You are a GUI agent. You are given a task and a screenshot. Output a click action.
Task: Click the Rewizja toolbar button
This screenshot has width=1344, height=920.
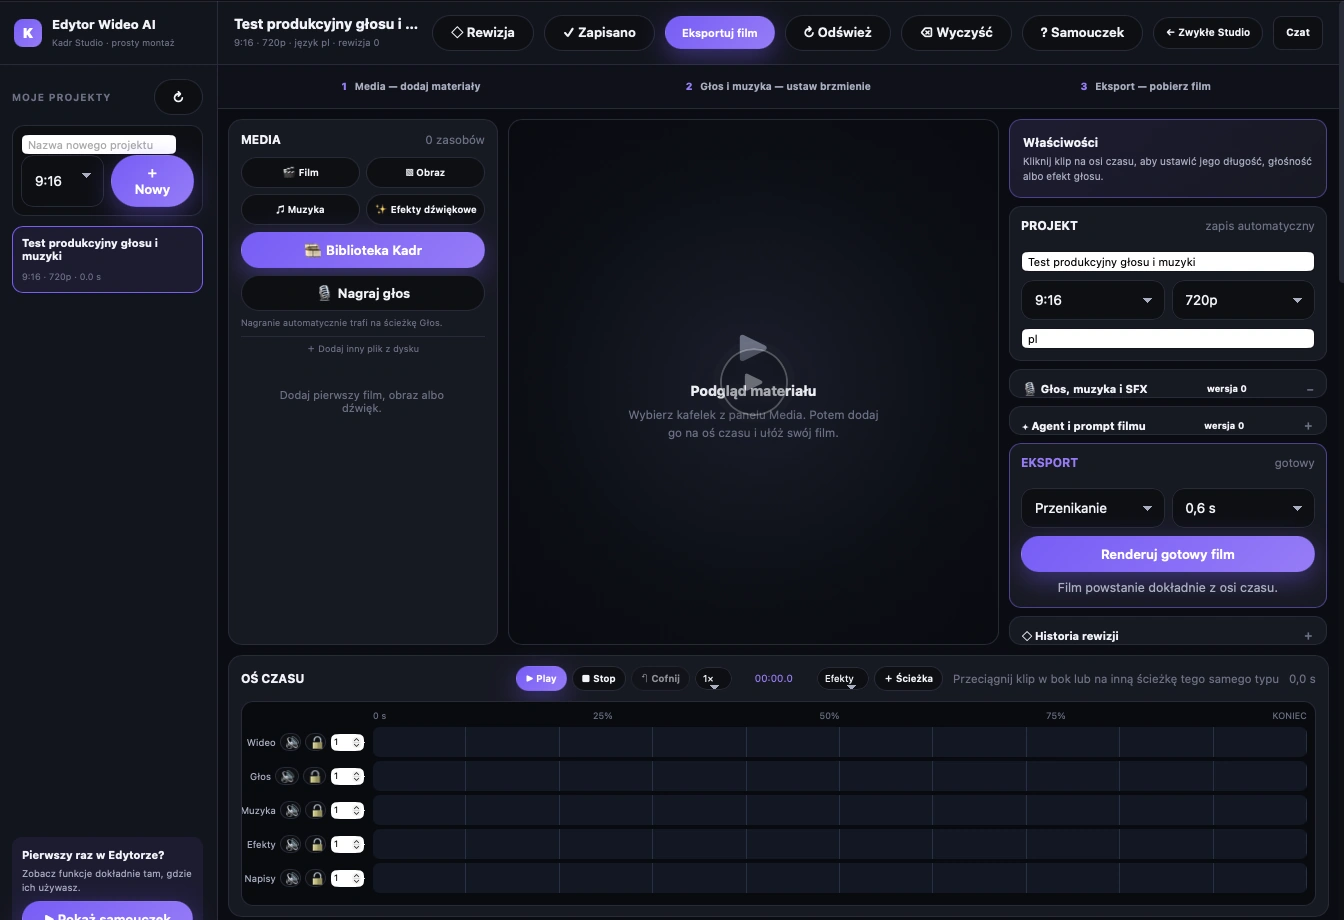(x=483, y=32)
